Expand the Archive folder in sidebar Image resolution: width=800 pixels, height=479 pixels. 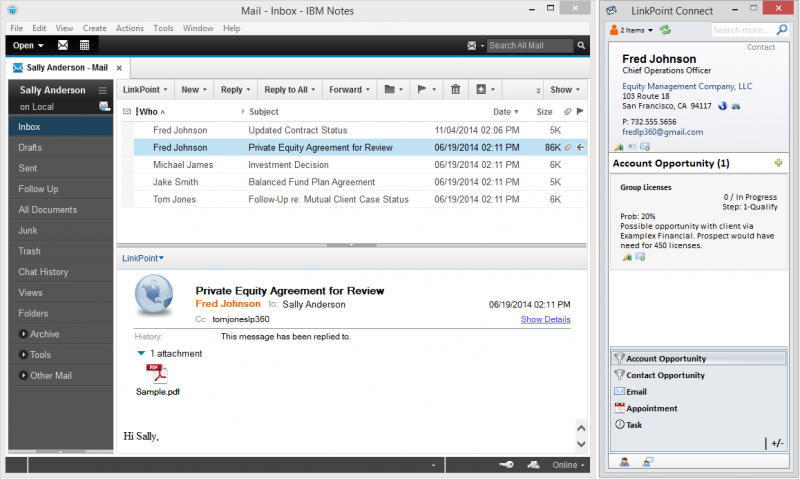coord(23,334)
